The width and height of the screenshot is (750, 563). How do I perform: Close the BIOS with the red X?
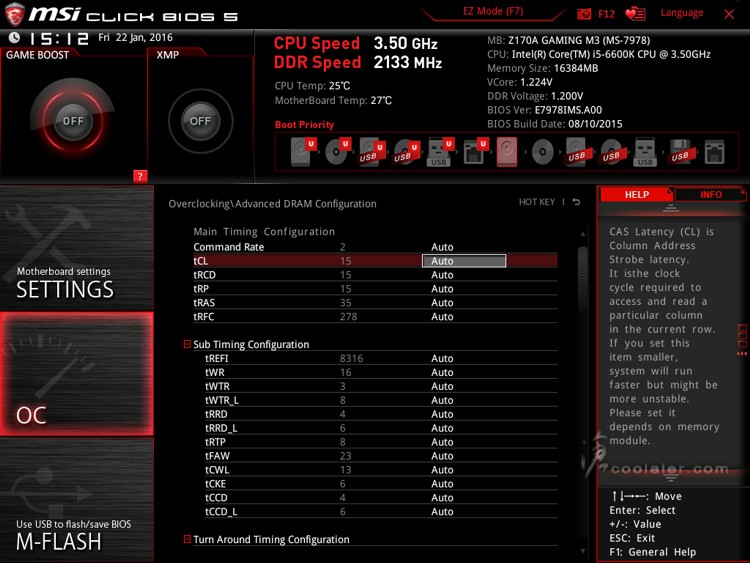click(729, 14)
